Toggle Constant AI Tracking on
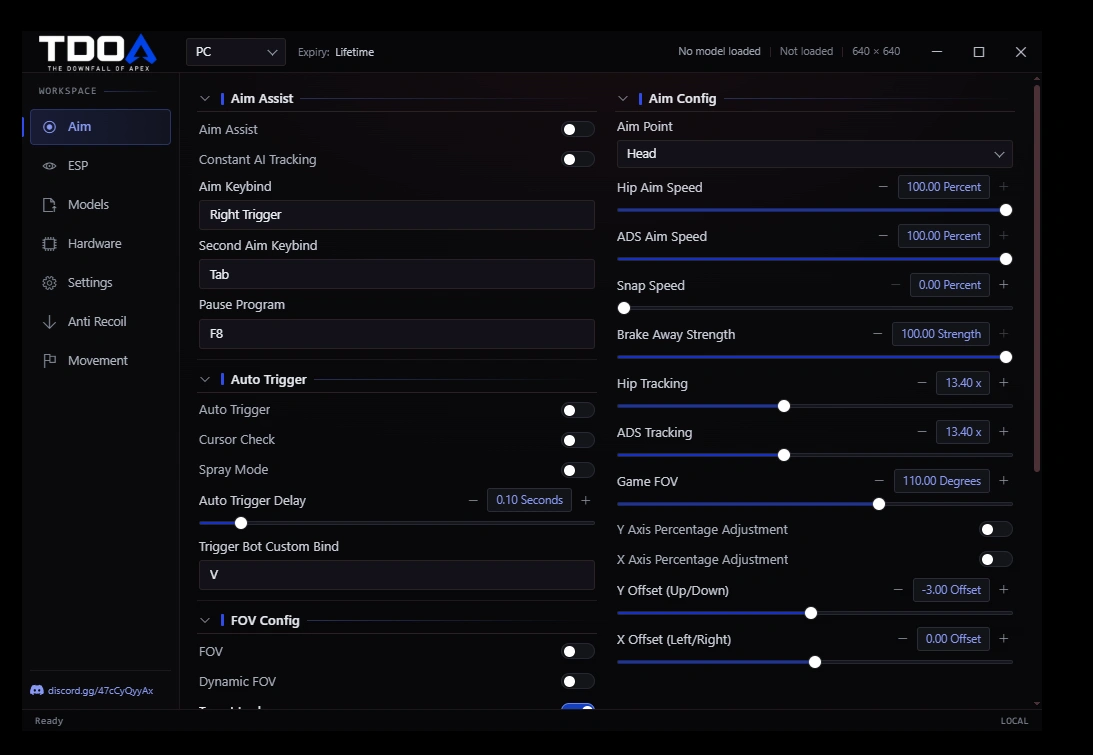Viewport: 1093px width, 755px height. point(578,159)
